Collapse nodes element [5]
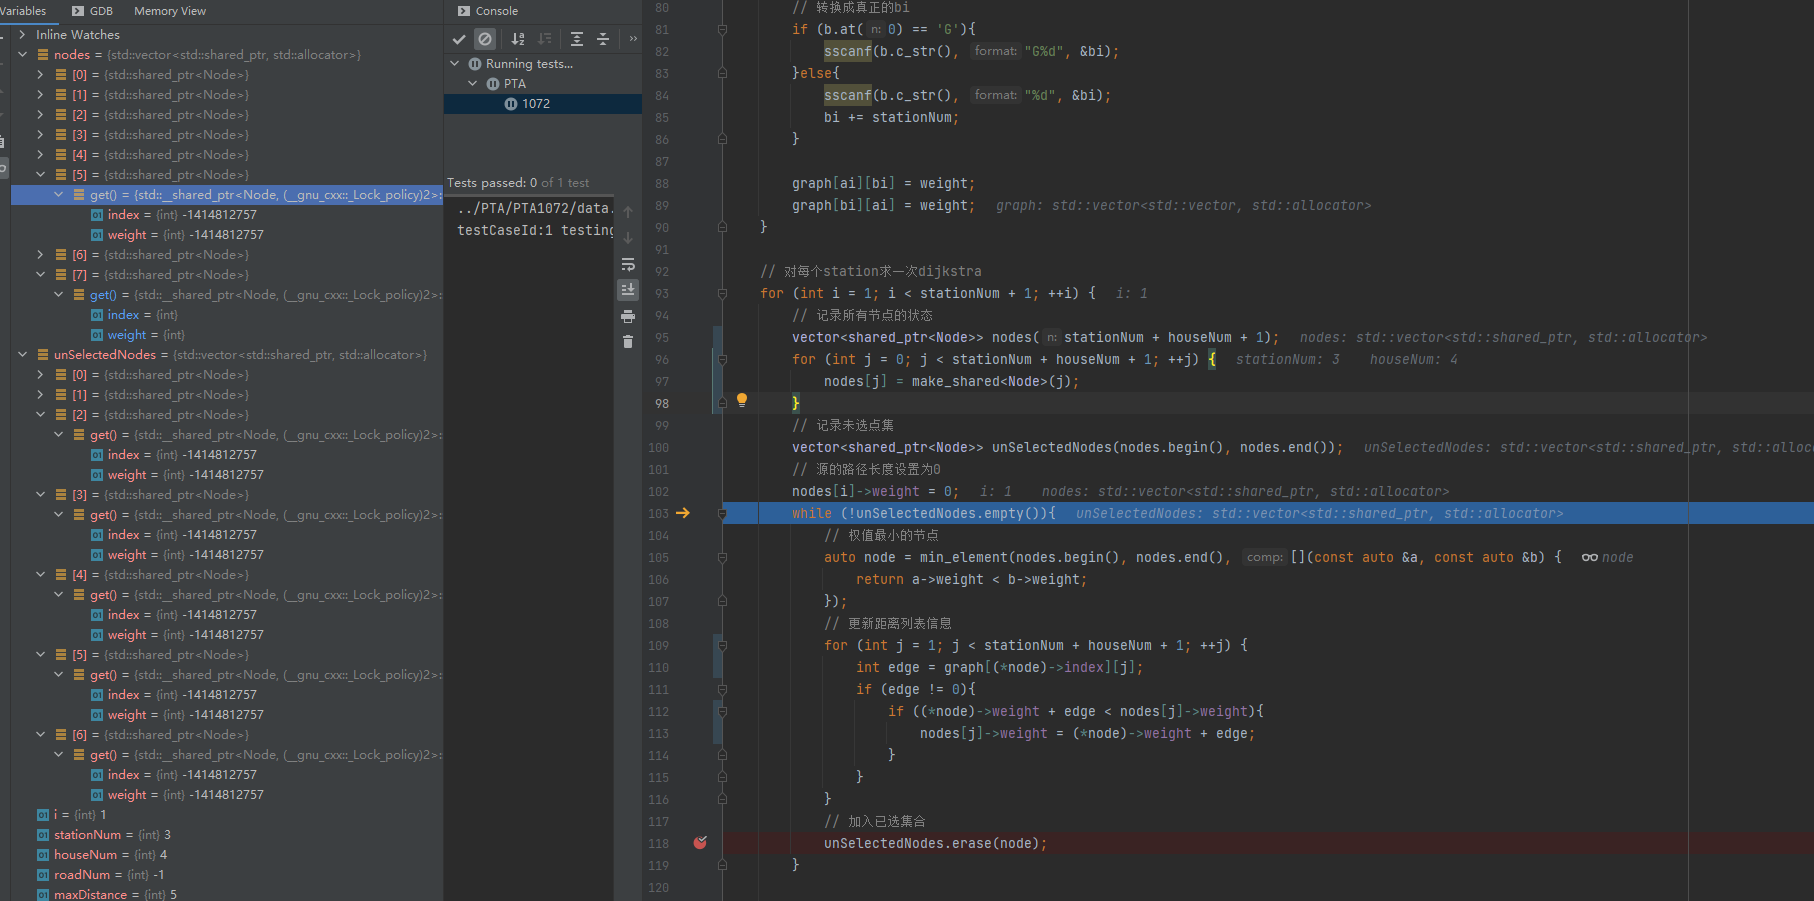 [40, 175]
